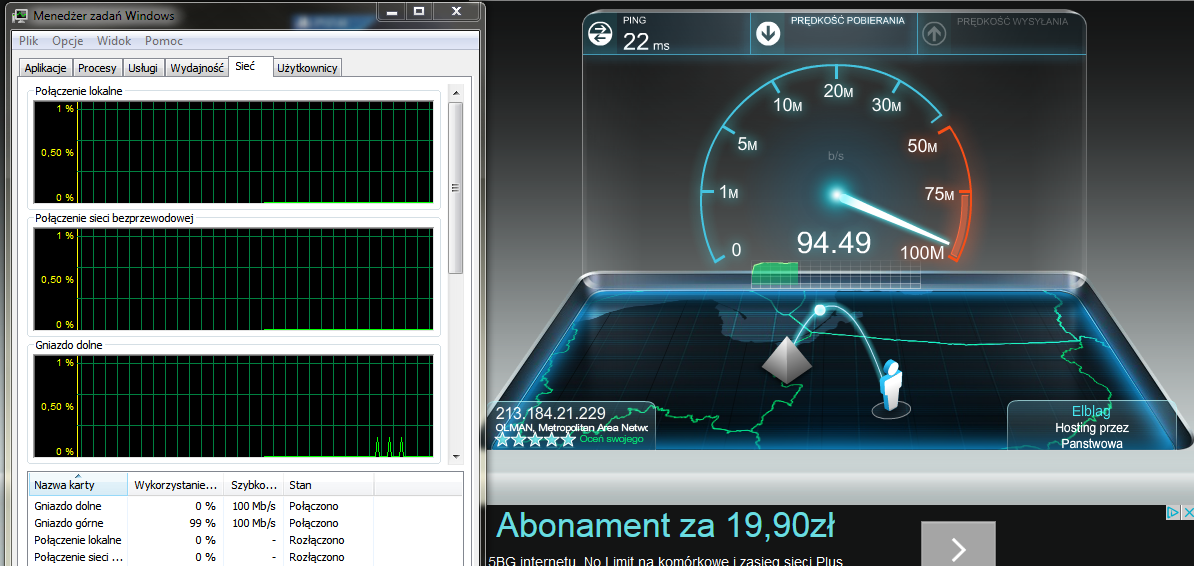Screen dimensions: 1194x566
Task: Sort by Szybkość column header
Action: tap(254, 484)
